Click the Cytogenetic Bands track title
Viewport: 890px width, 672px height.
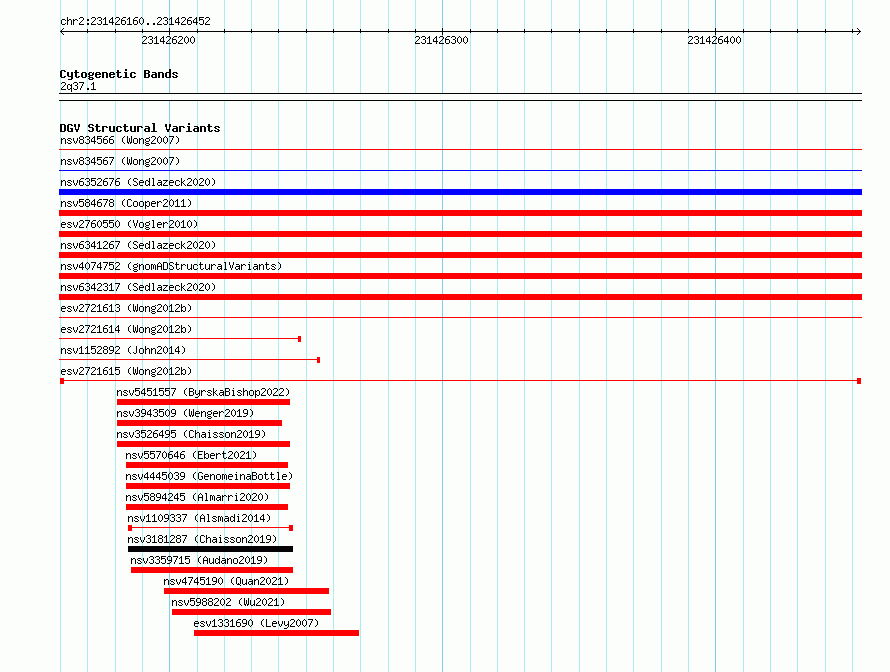[119, 74]
